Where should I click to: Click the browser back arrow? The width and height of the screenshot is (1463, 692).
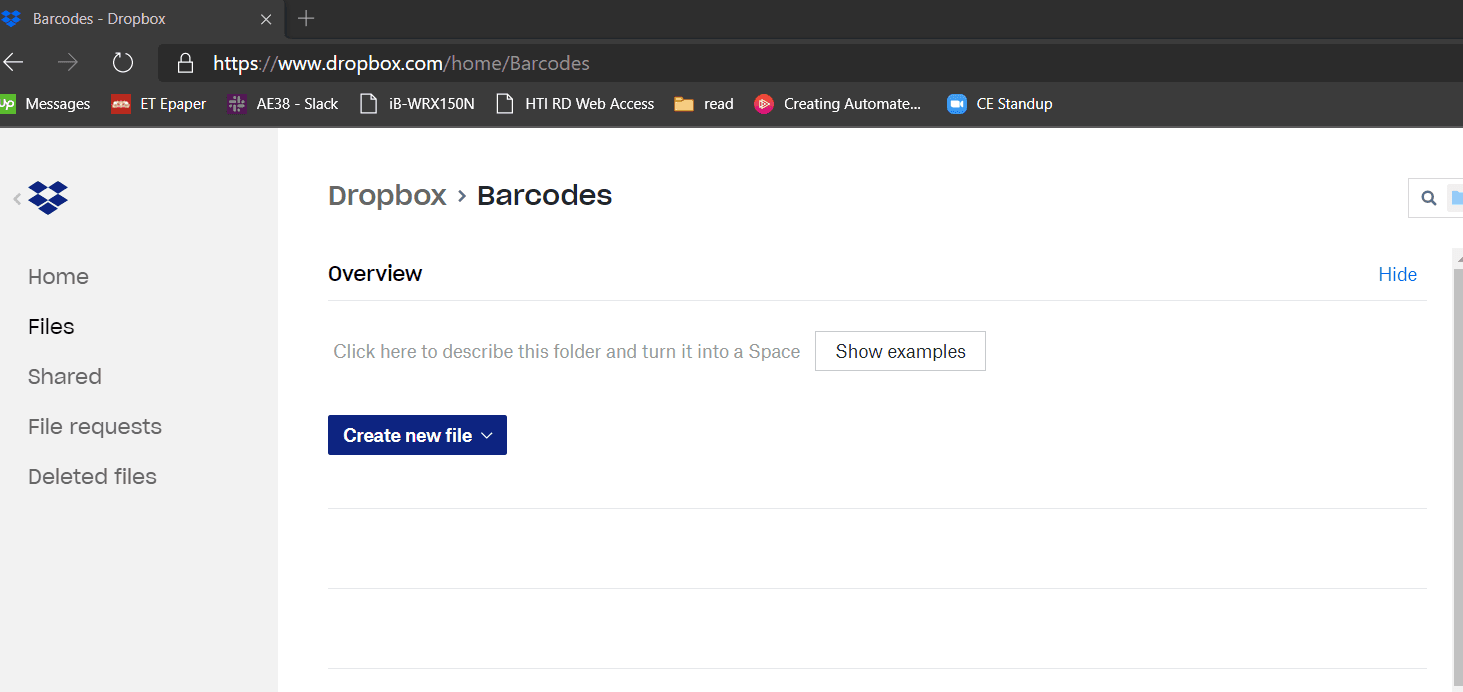point(13,63)
